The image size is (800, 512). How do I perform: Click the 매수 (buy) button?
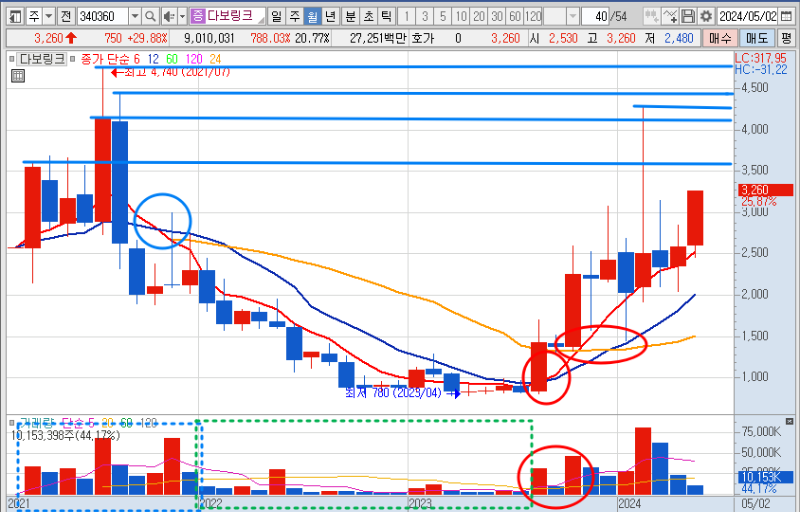click(x=720, y=38)
